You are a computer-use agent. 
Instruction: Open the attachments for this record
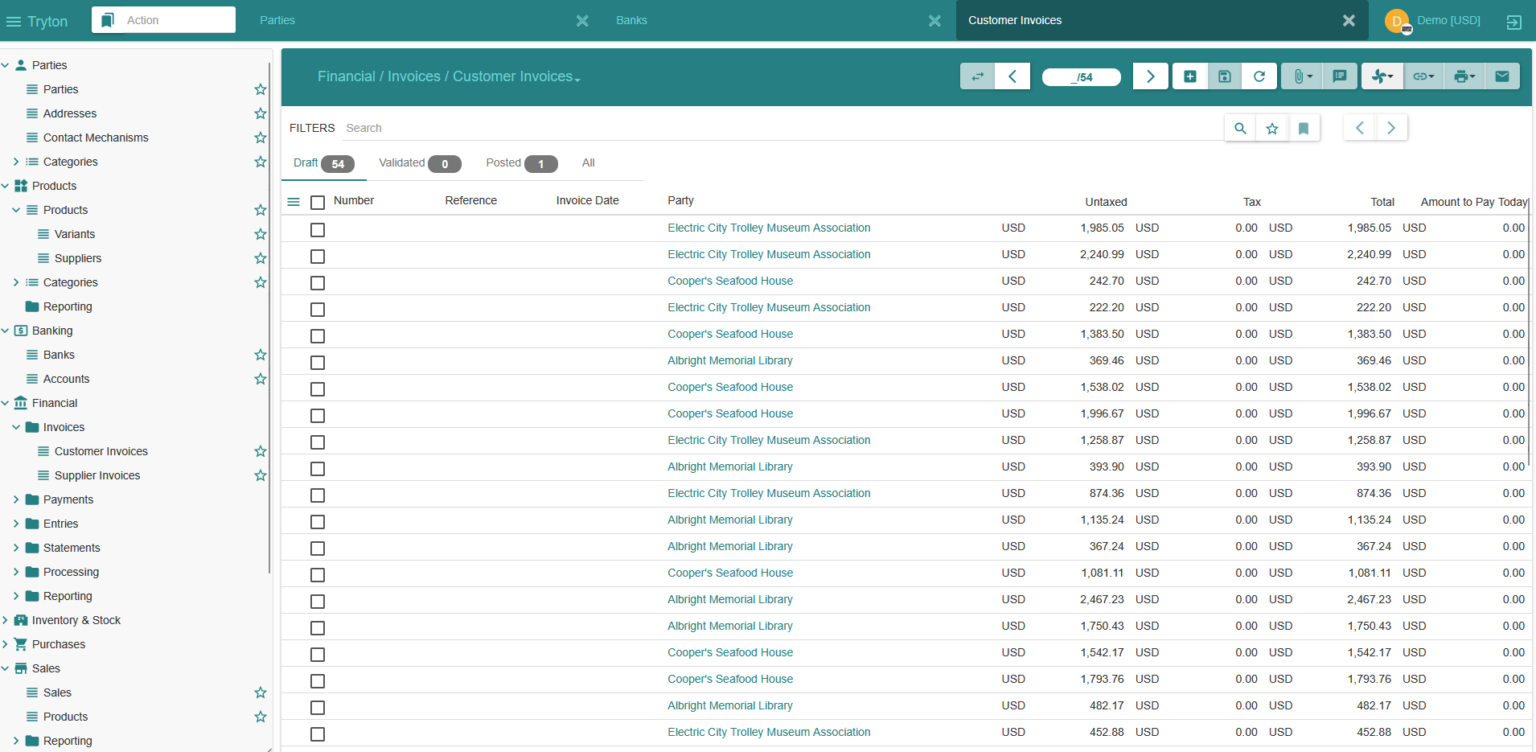pyautogui.click(x=1297, y=76)
